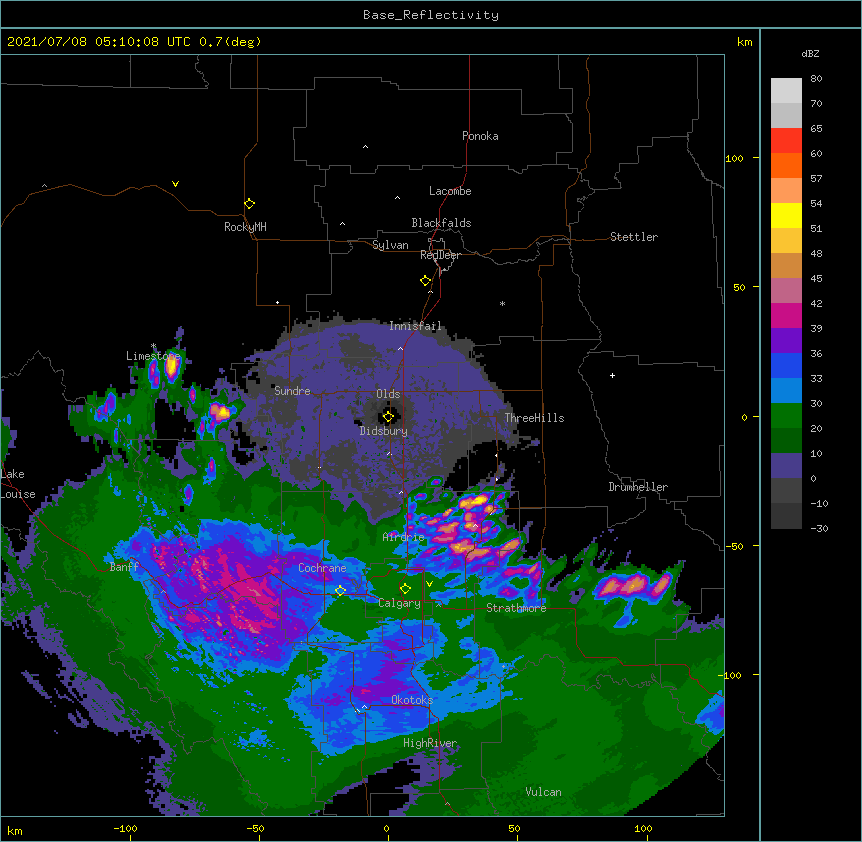Image resolution: width=862 pixels, height=842 pixels.
Task: Click the red 60-65 dBZ legend swatch
Action: tap(786, 141)
